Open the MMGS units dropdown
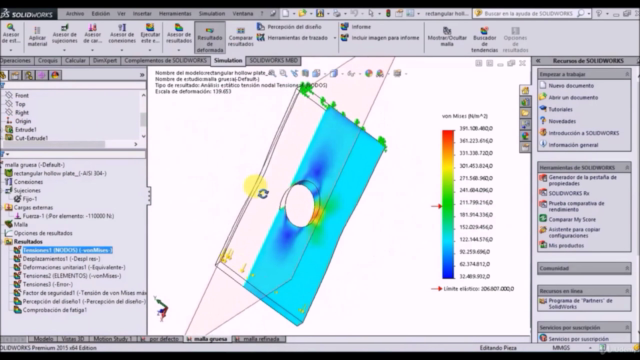The width and height of the screenshot is (640, 360). (x=590, y=348)
